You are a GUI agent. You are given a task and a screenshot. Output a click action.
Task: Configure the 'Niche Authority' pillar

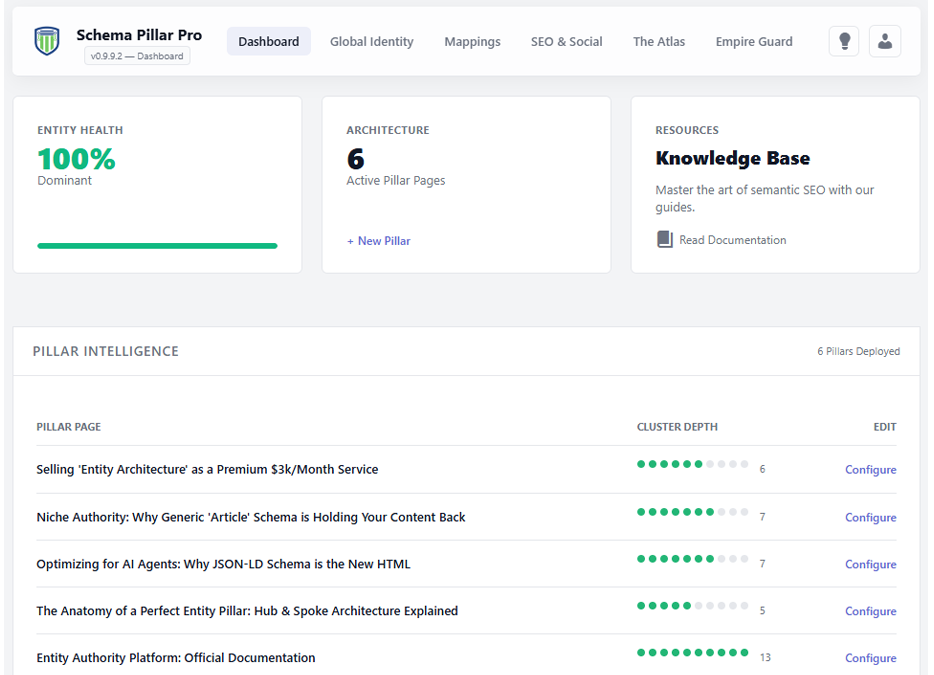coord(870,517)
